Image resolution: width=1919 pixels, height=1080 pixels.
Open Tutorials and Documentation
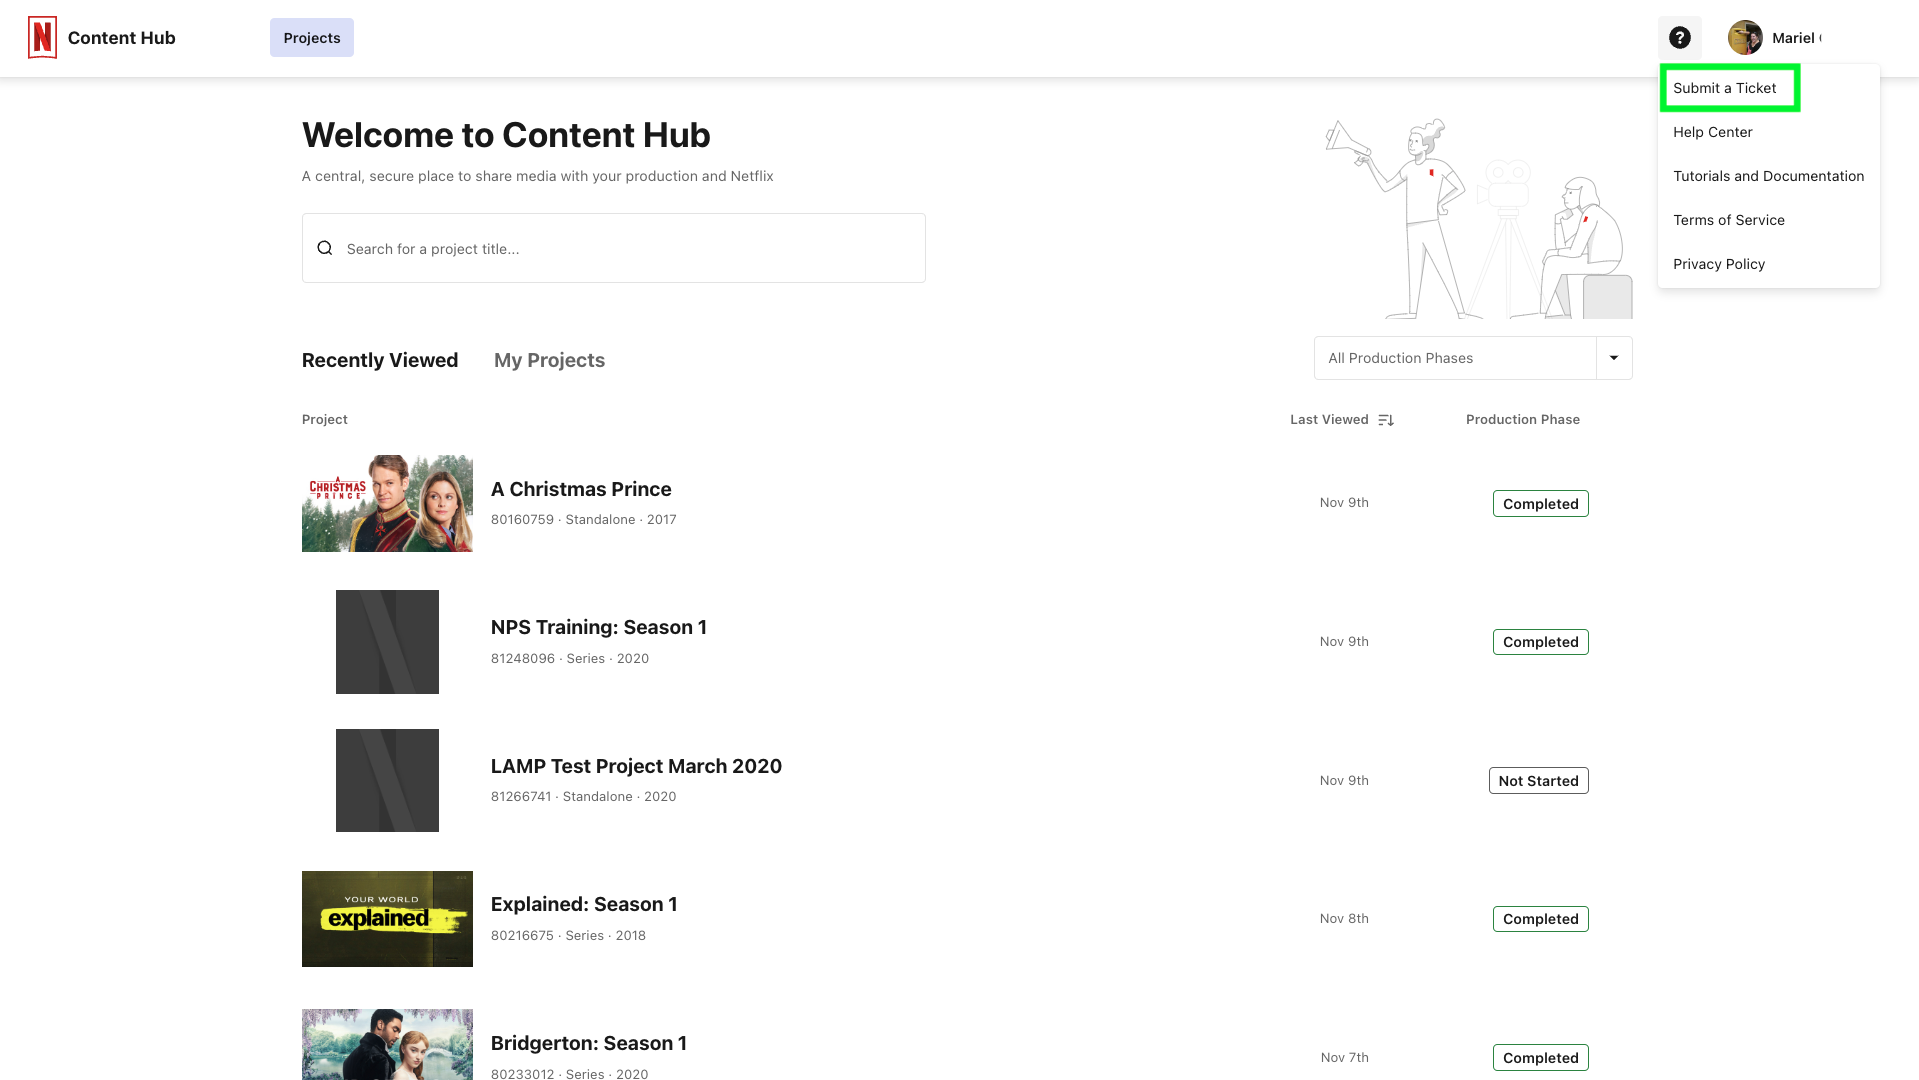[x=1769, y=176]
